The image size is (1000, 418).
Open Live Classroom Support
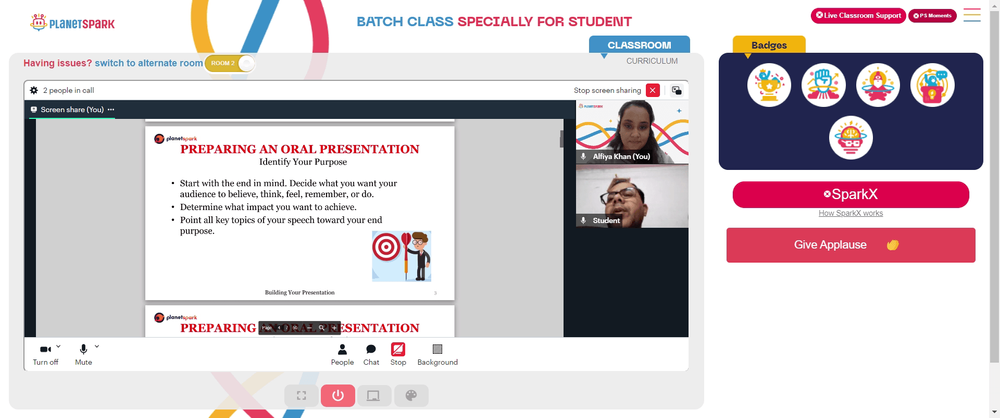(x=858, y=15)
